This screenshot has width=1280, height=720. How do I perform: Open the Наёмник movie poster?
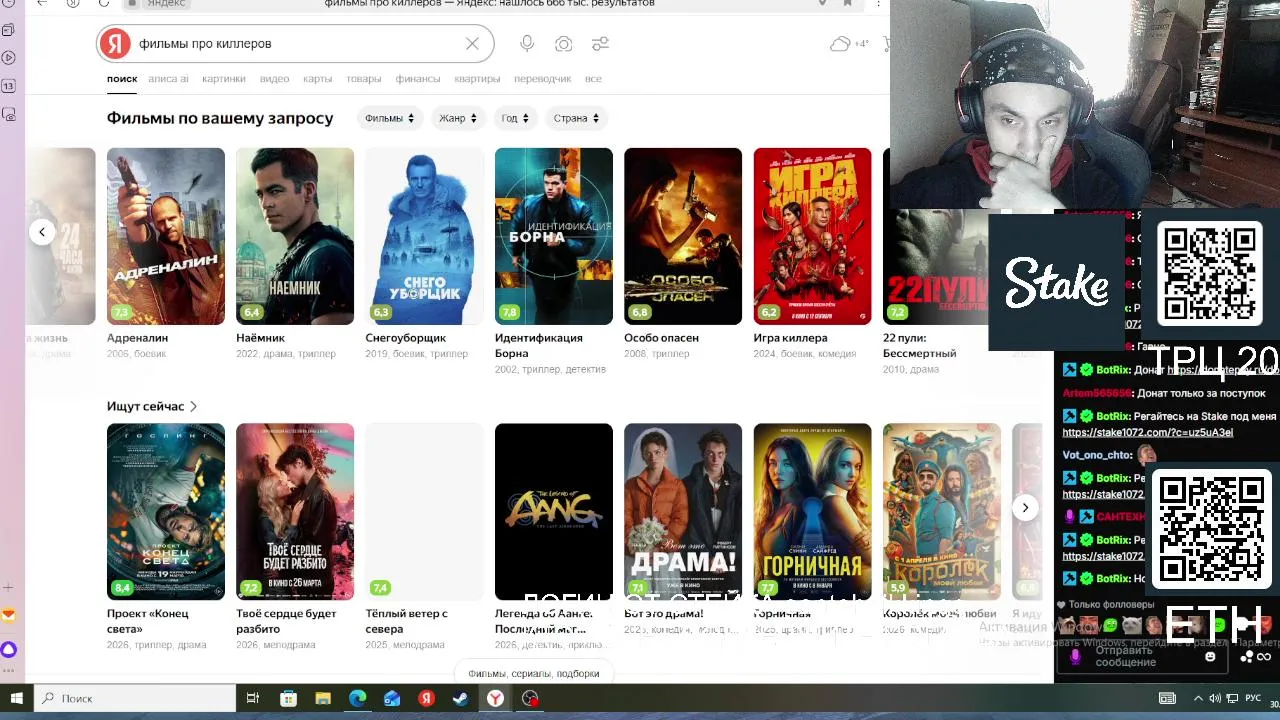[x=295, y=236]
